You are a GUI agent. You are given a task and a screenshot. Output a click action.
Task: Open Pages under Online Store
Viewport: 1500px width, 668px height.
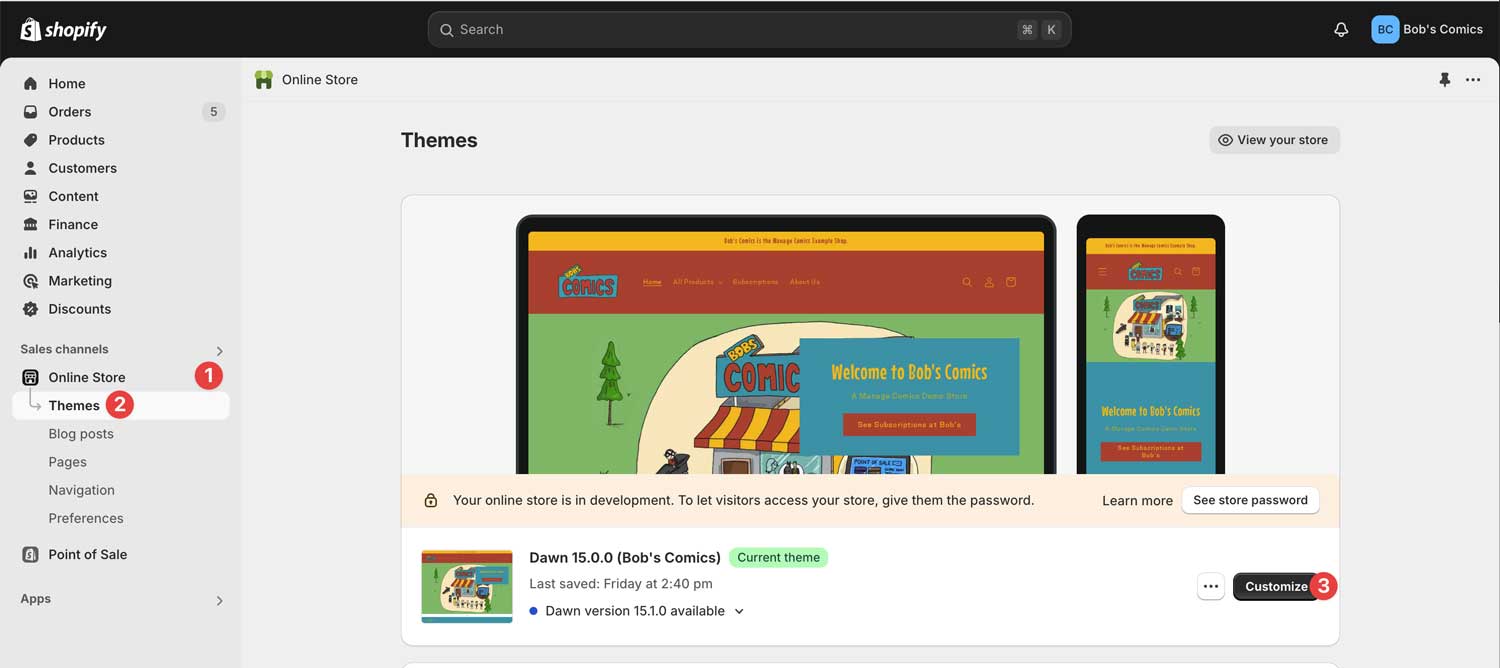pos(67,462)
